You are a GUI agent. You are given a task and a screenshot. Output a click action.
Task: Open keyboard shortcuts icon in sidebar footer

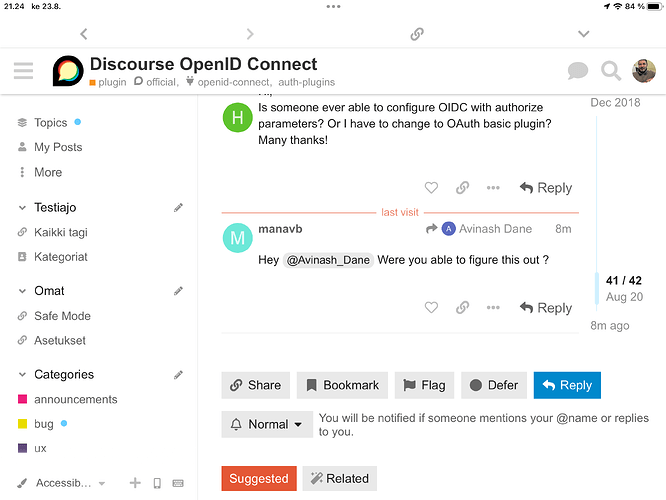178,483
